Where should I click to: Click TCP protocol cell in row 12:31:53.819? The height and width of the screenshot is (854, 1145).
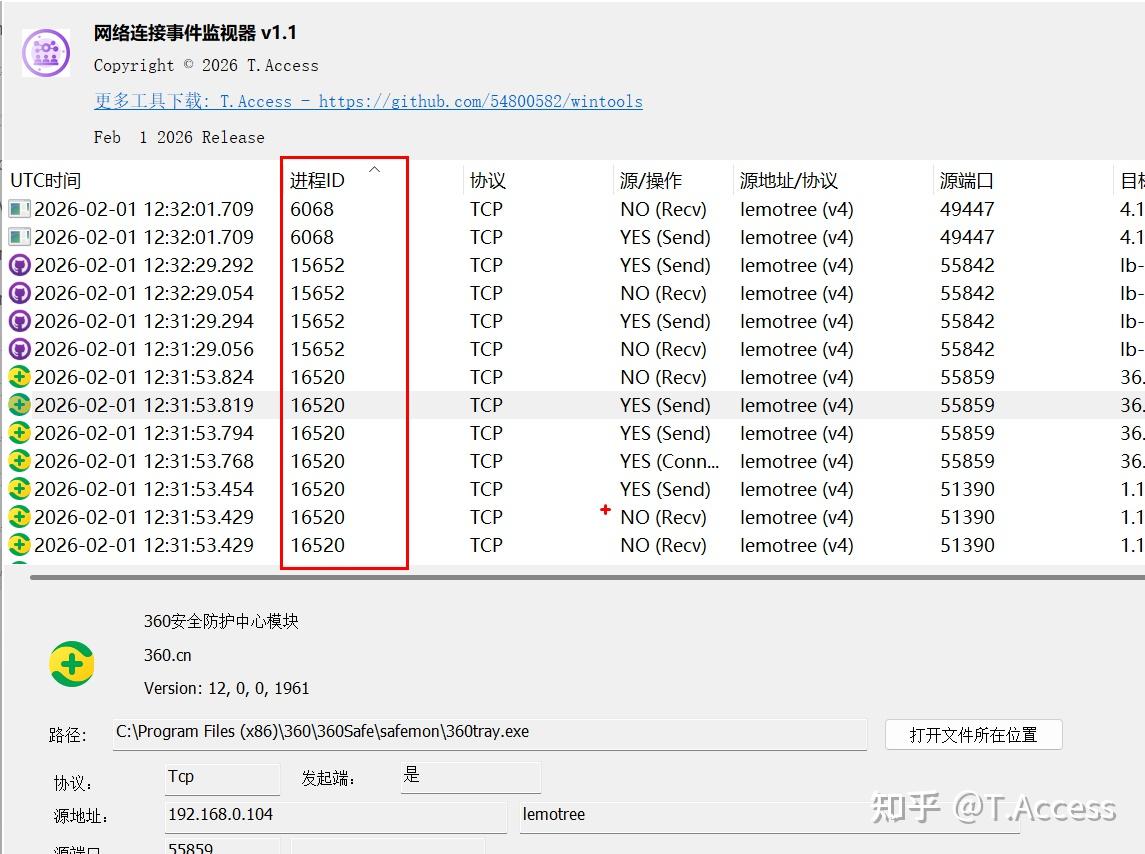pos(486,405)
